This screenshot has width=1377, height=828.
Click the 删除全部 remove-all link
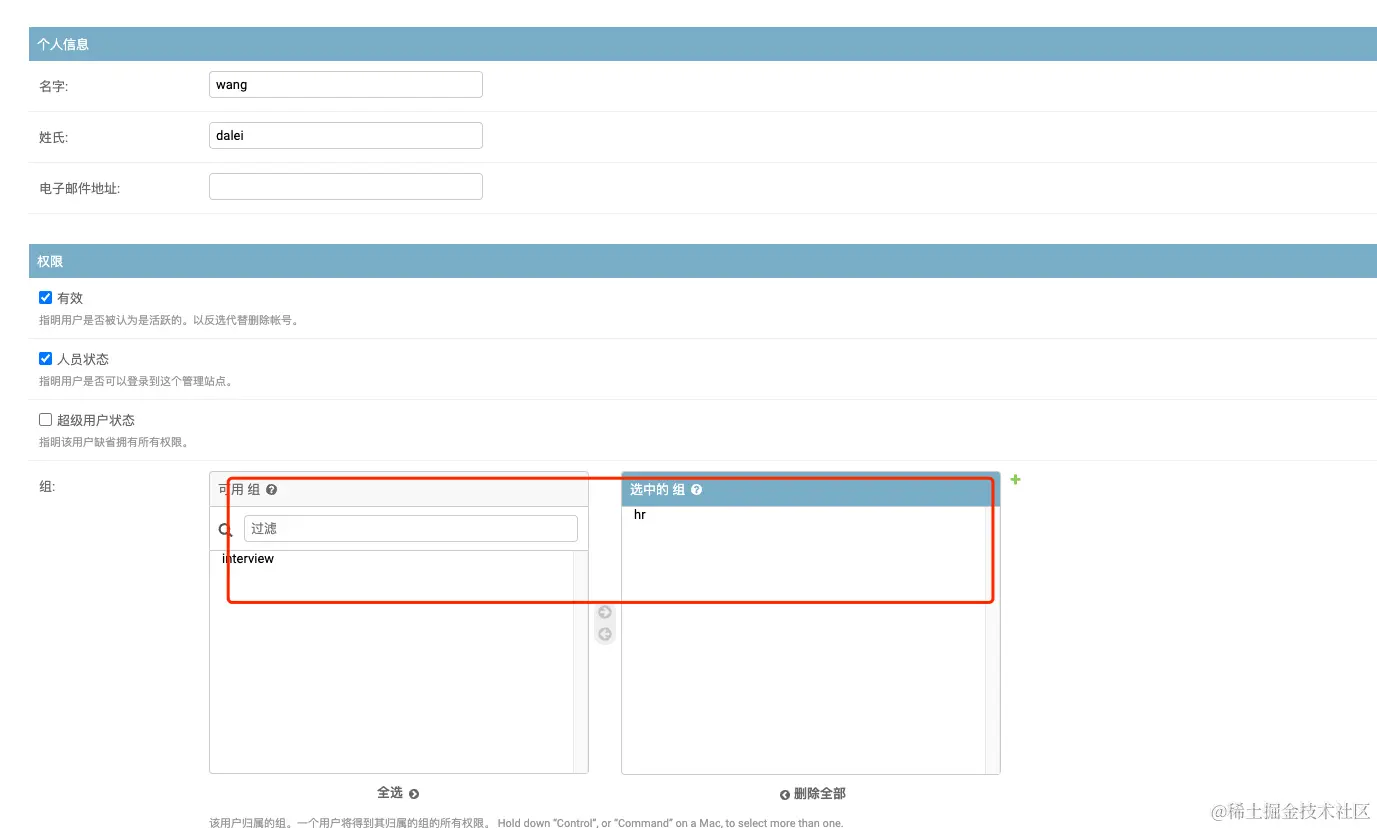(x=813, y=794)
